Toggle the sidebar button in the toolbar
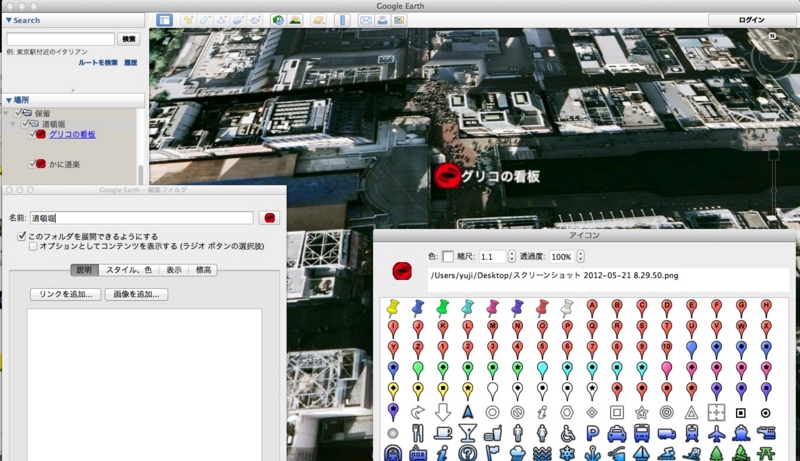 click(x=164, y=20)
